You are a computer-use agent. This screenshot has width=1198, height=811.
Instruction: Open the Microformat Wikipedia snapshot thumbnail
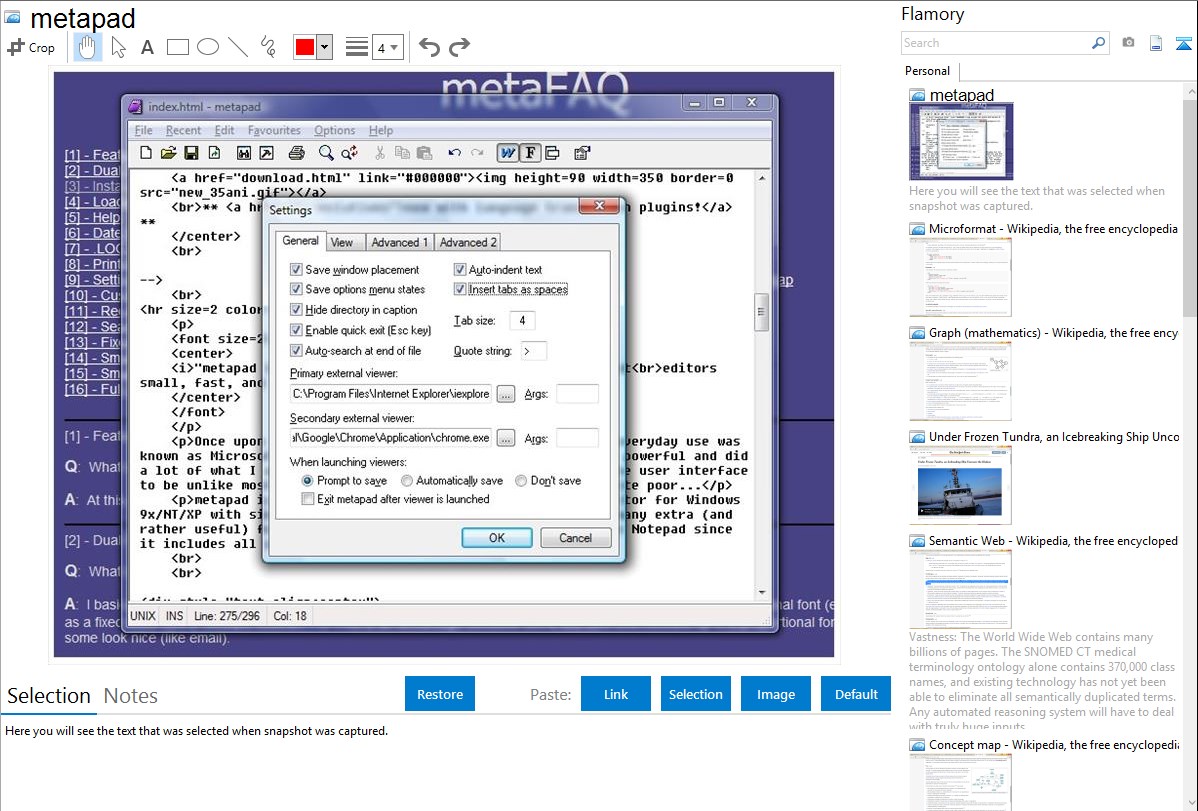point(960,277)
